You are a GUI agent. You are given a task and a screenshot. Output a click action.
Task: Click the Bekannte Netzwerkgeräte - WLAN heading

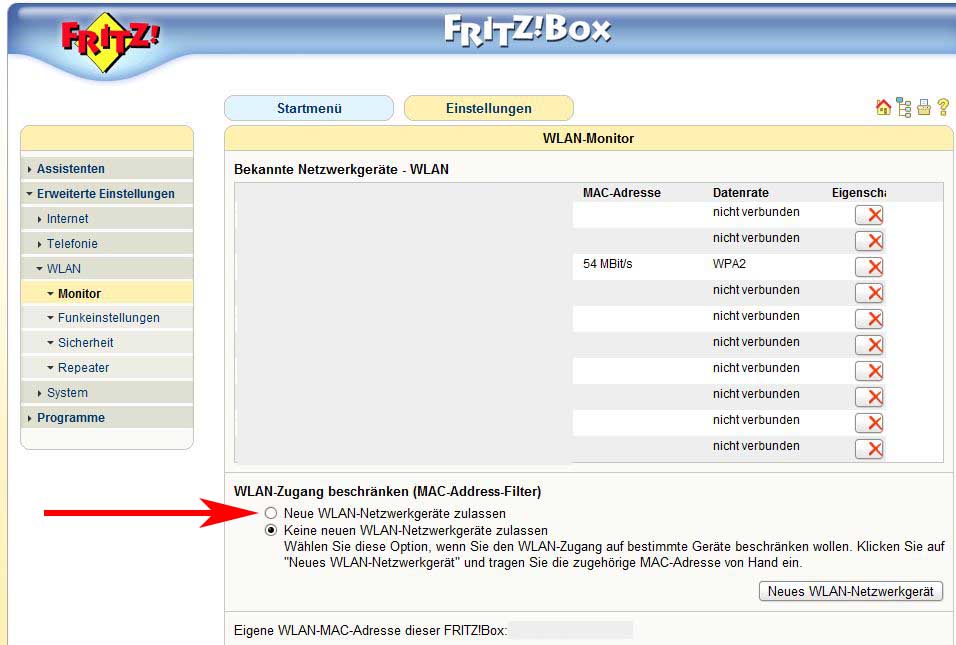pos(341,169)
